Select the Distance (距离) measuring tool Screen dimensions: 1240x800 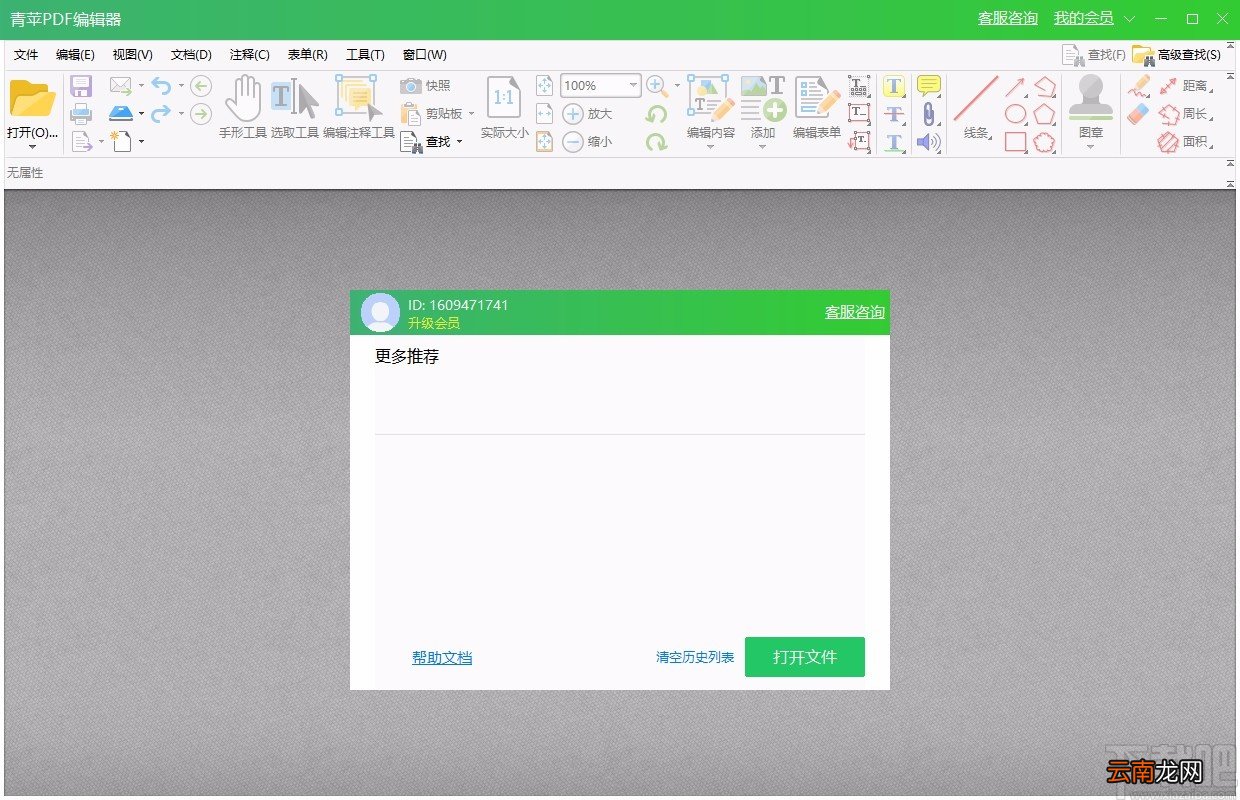(1185, 86)
